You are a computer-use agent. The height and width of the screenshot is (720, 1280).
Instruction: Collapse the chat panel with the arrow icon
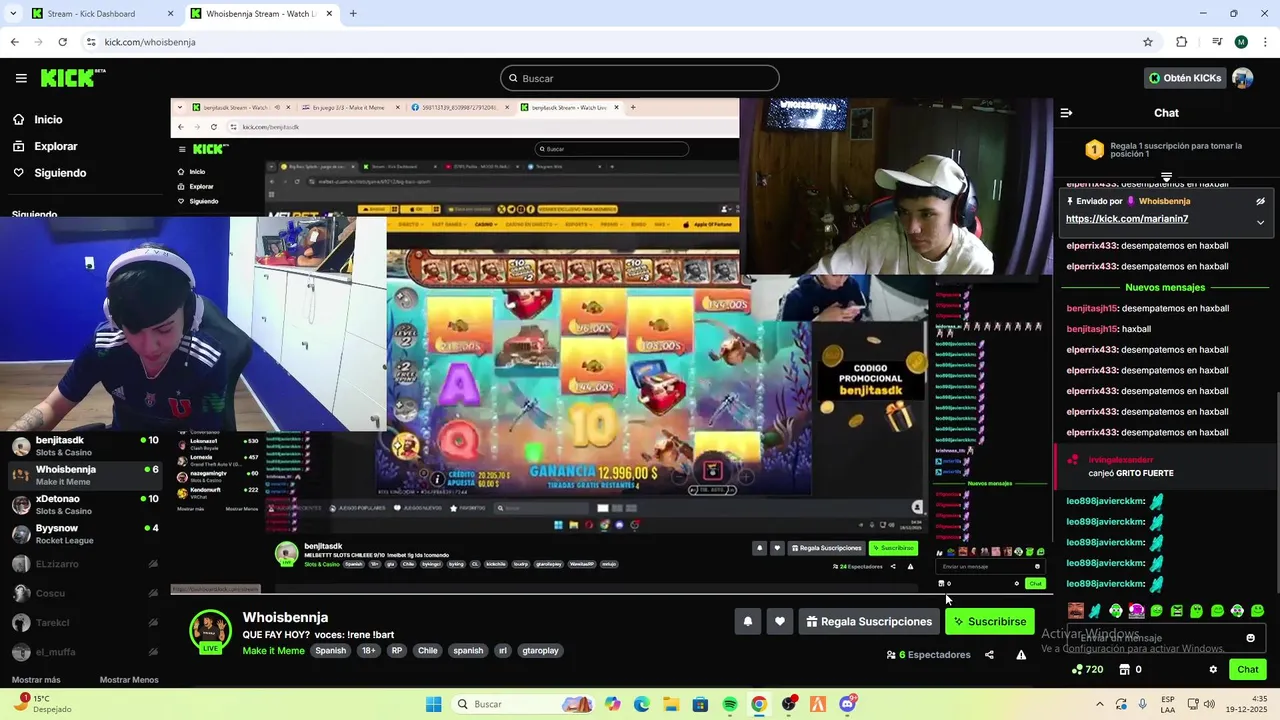click(1066, 113)
